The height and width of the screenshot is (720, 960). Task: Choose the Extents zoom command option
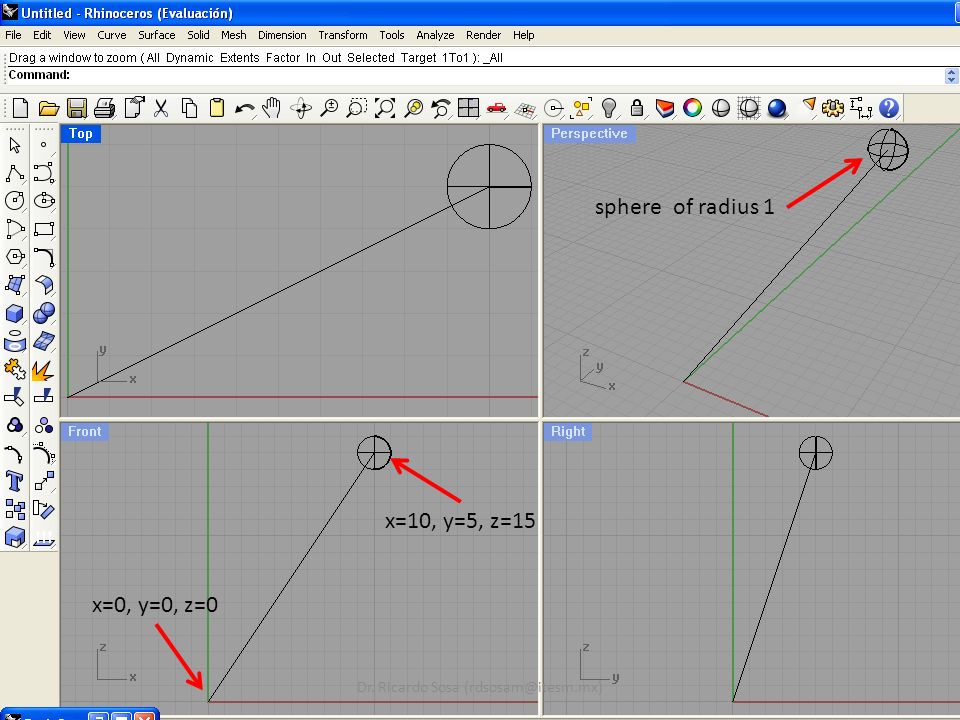pyautogui.click(x=240, y=58)
